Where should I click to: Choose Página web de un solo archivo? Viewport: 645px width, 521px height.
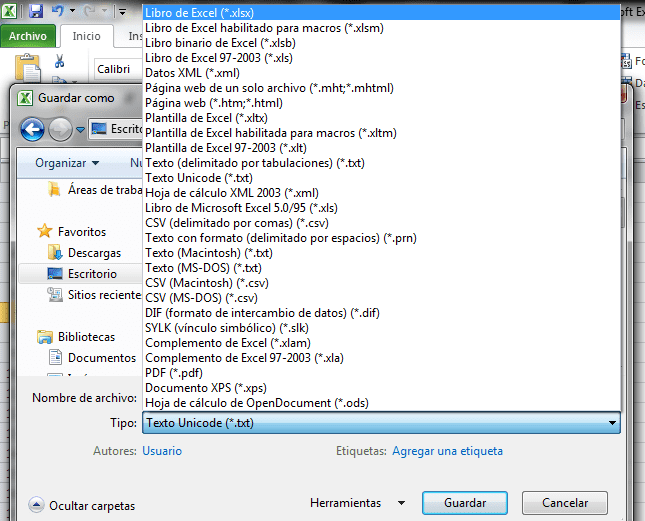click(x=381, y=88)
